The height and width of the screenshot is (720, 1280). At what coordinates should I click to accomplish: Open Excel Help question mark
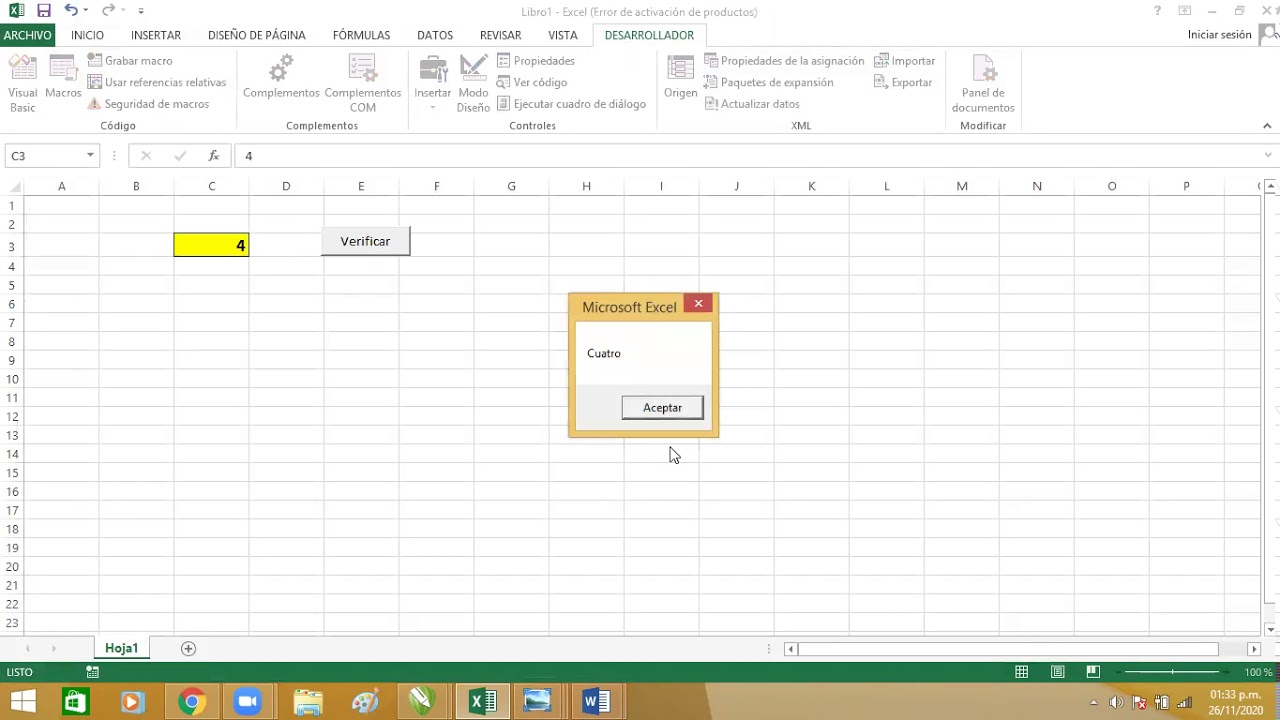pos(1157,11)
